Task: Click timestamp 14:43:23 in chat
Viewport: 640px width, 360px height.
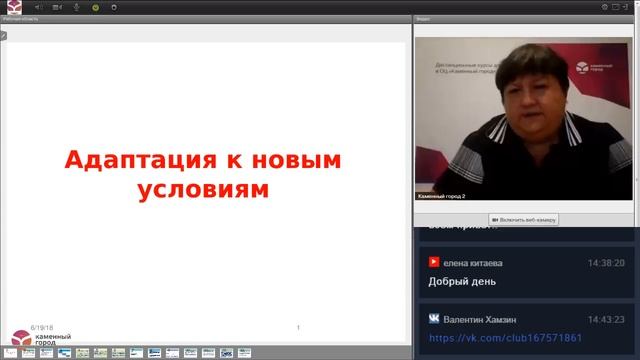Action: [606, 320]
